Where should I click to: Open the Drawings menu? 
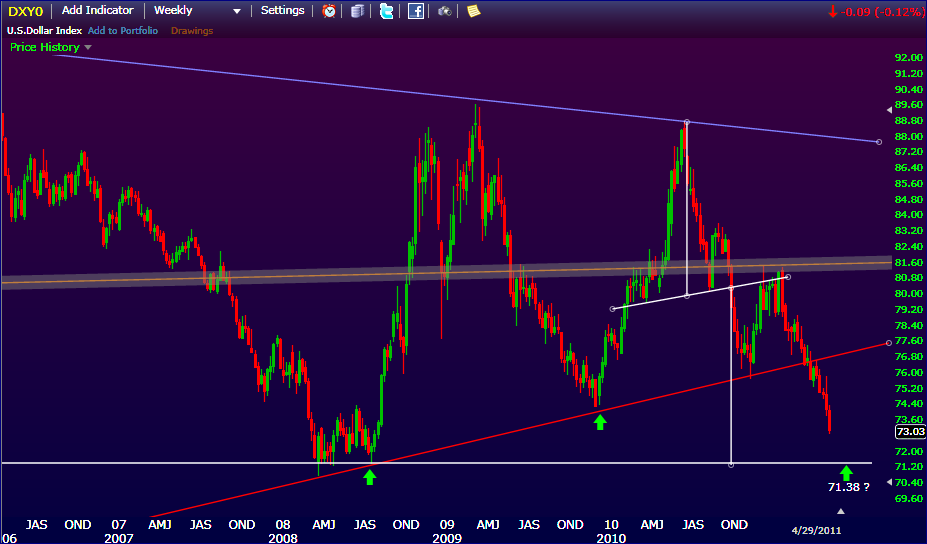point(192,31)
